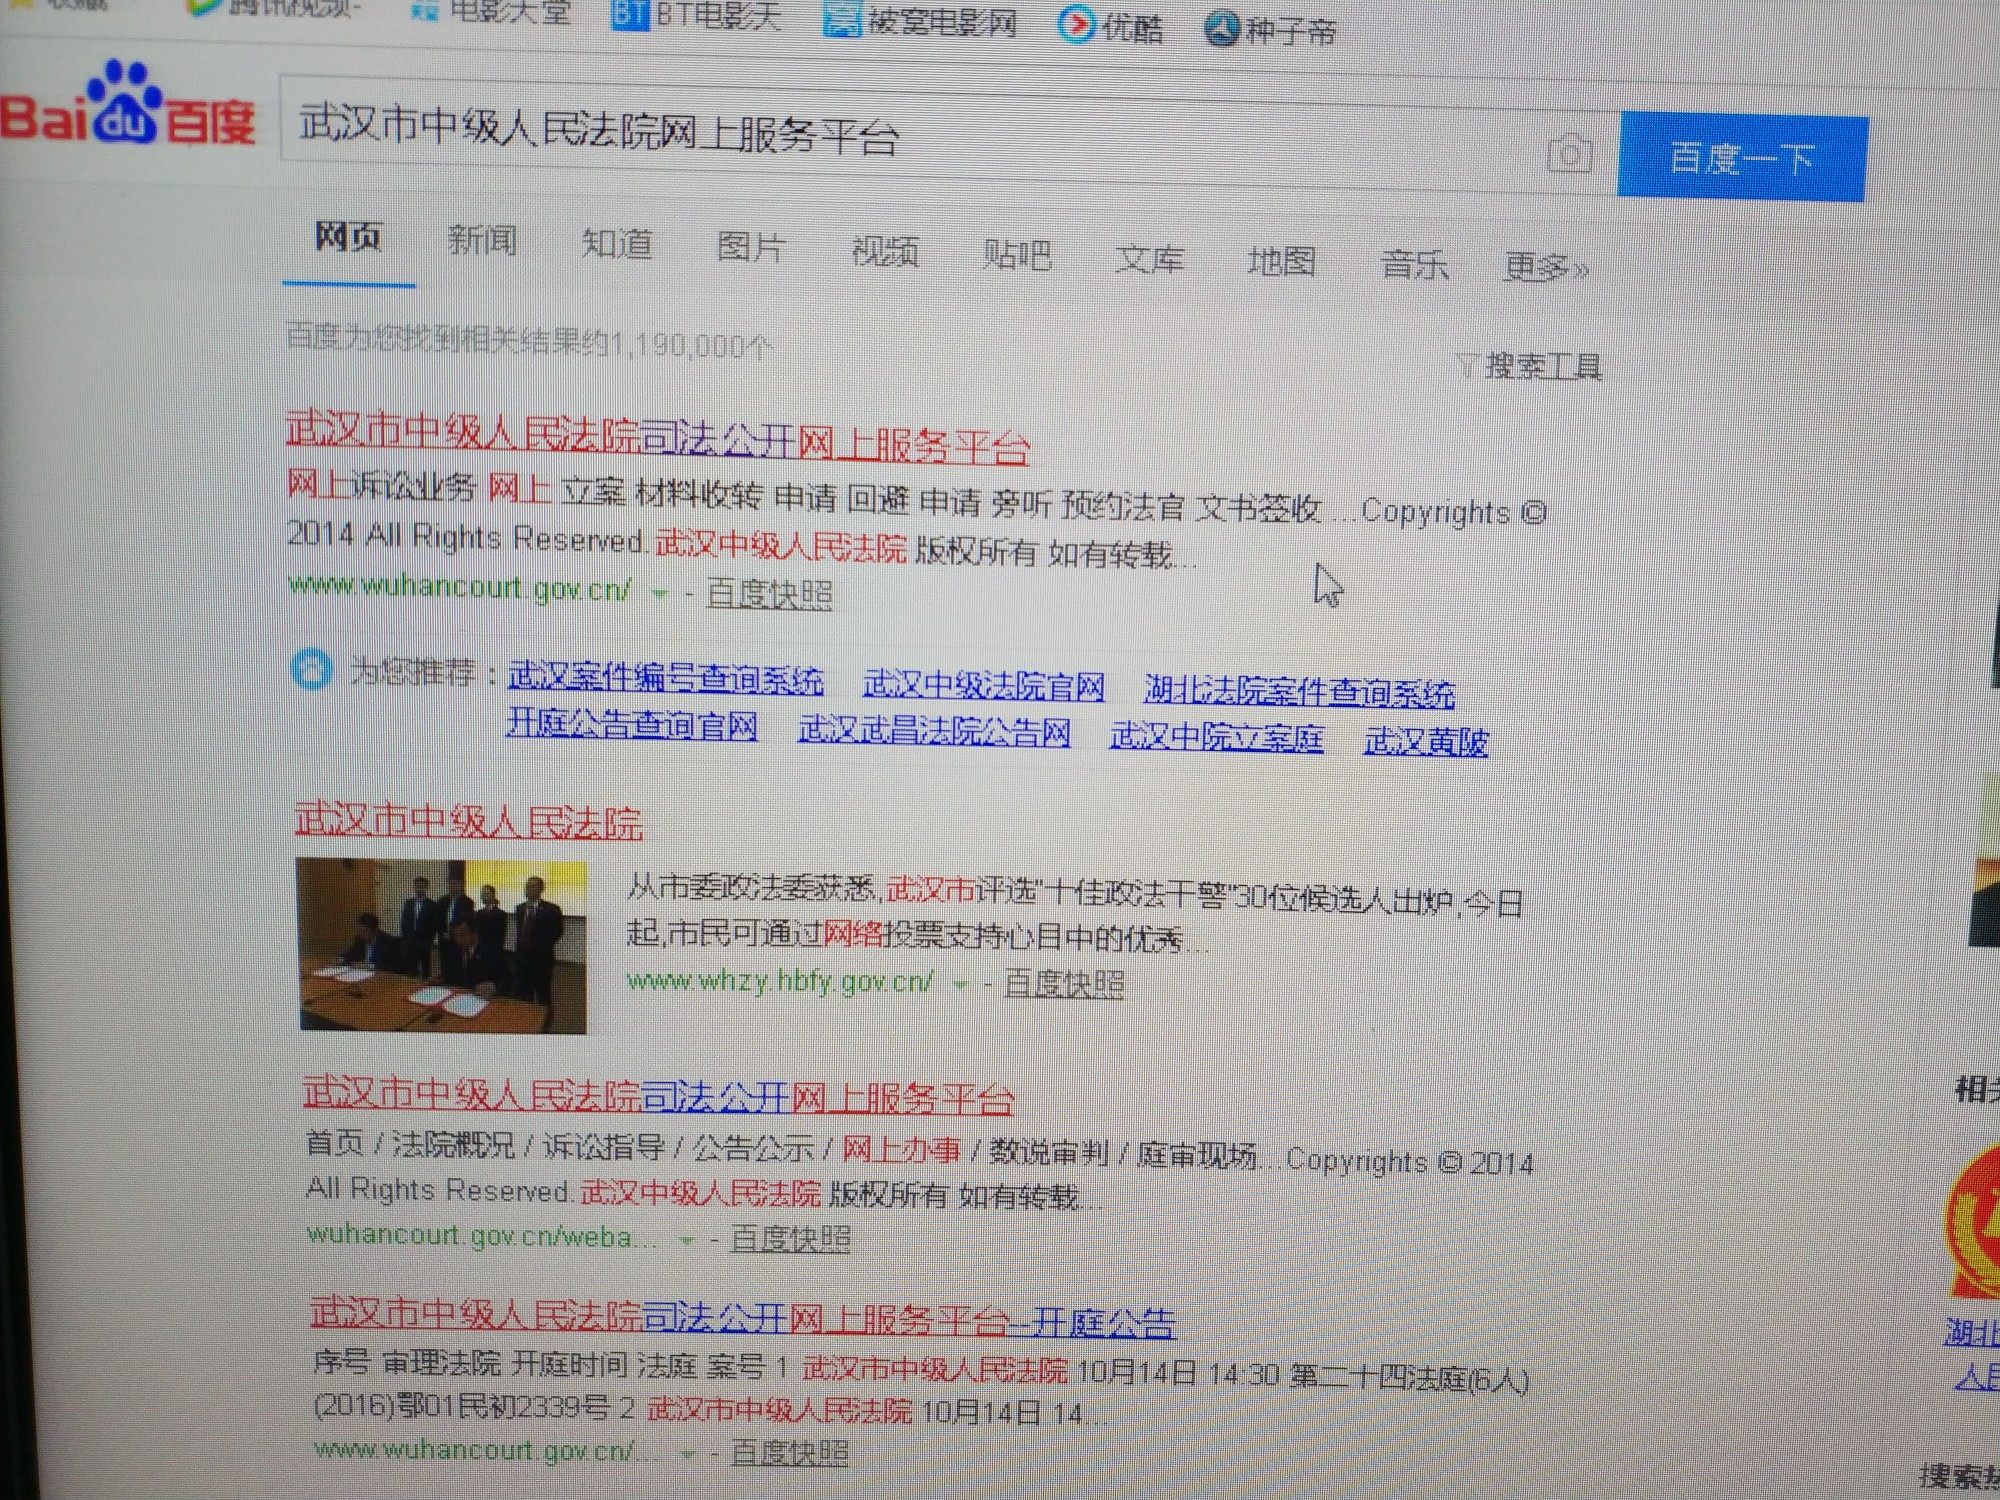Open 武汉中级法院官网 suggestion
This screenshot has height=1500, width=2000.
coord(984,686)
